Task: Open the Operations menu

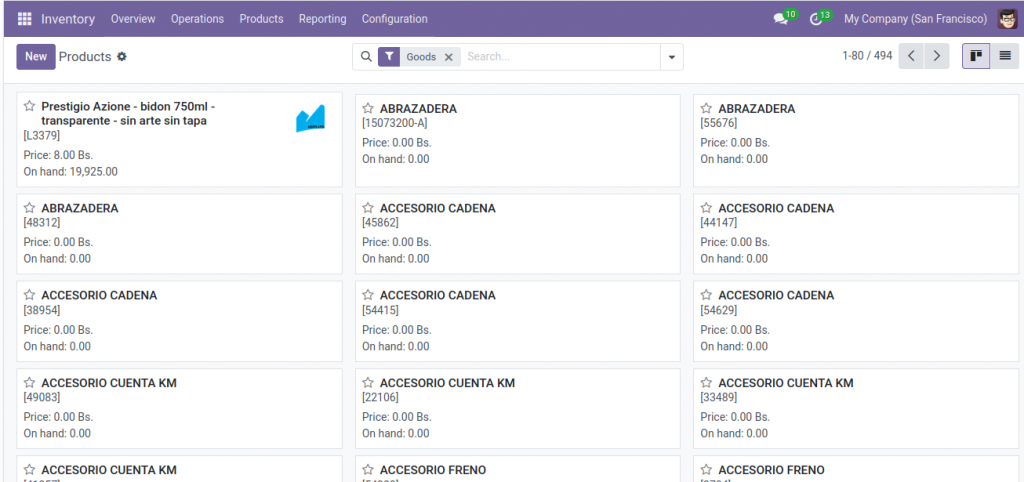Action: coord(197,19)
